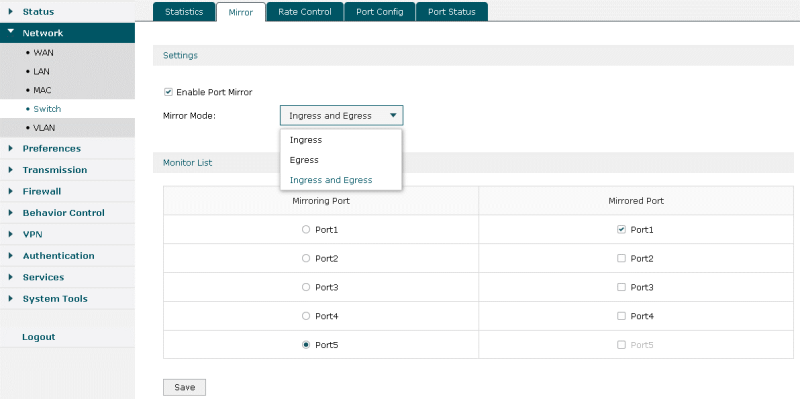Select Port4 as the mirroring port
This screenshot has width=800, height=399.
[306, 316]
